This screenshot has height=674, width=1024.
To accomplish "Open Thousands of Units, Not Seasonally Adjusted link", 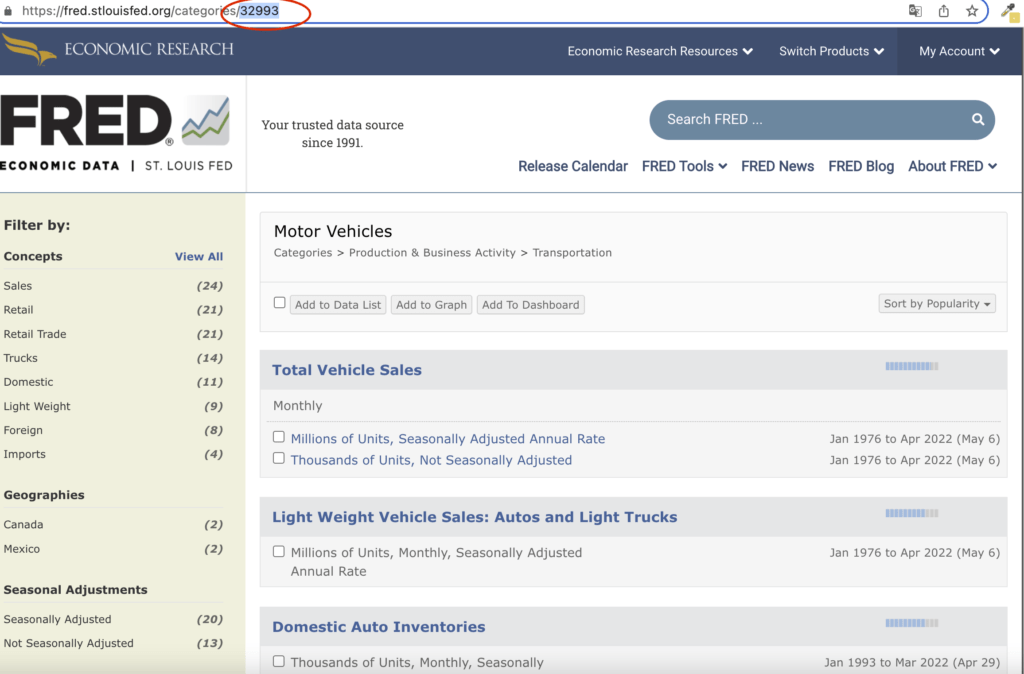I will (x=431, y=460).
